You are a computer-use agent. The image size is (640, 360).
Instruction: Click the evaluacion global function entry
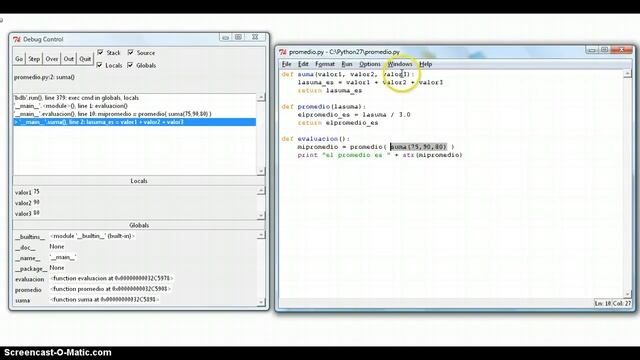point(94,279)
